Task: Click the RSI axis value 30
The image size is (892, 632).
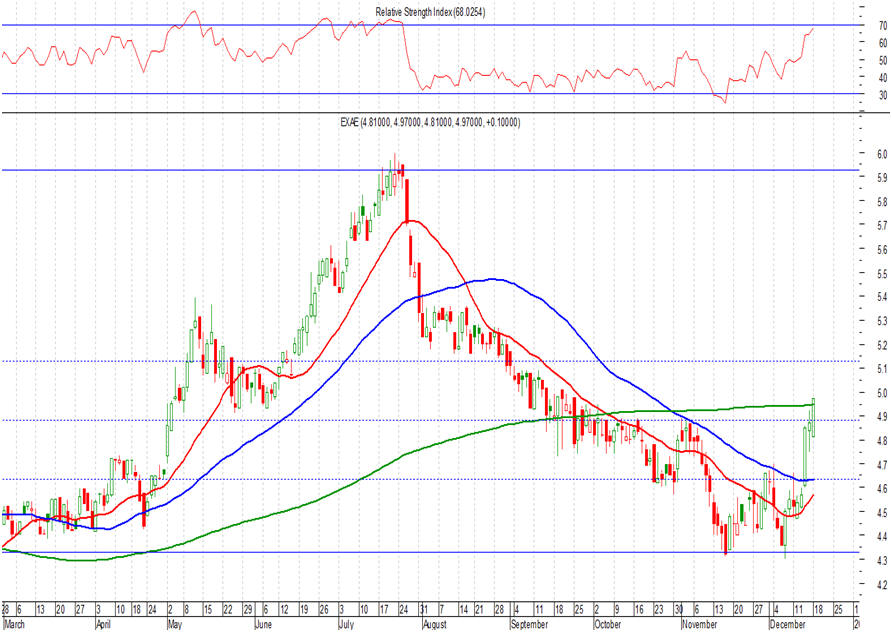Action: (x=883, y=95)
